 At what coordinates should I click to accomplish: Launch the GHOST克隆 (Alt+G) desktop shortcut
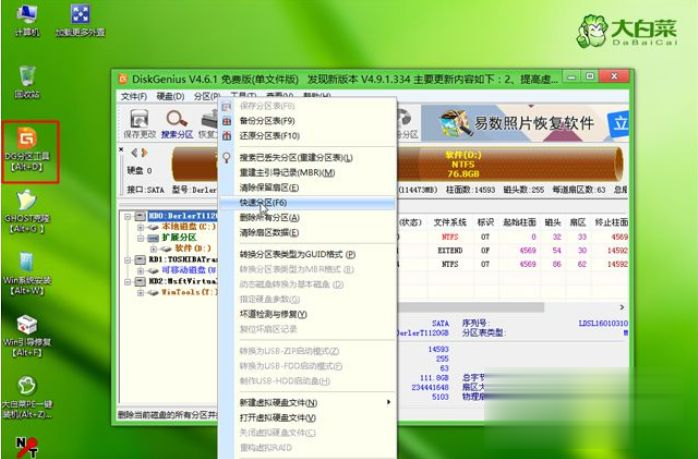(x=27, y=211)
